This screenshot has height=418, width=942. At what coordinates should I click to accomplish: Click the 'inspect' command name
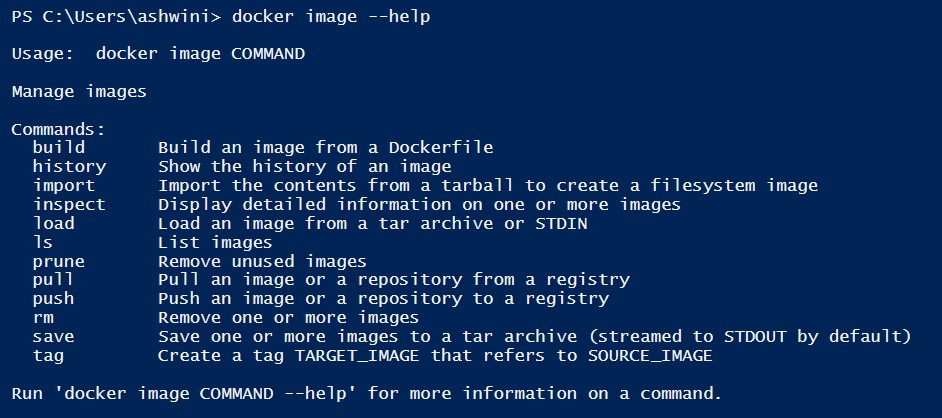pos(69,205)
